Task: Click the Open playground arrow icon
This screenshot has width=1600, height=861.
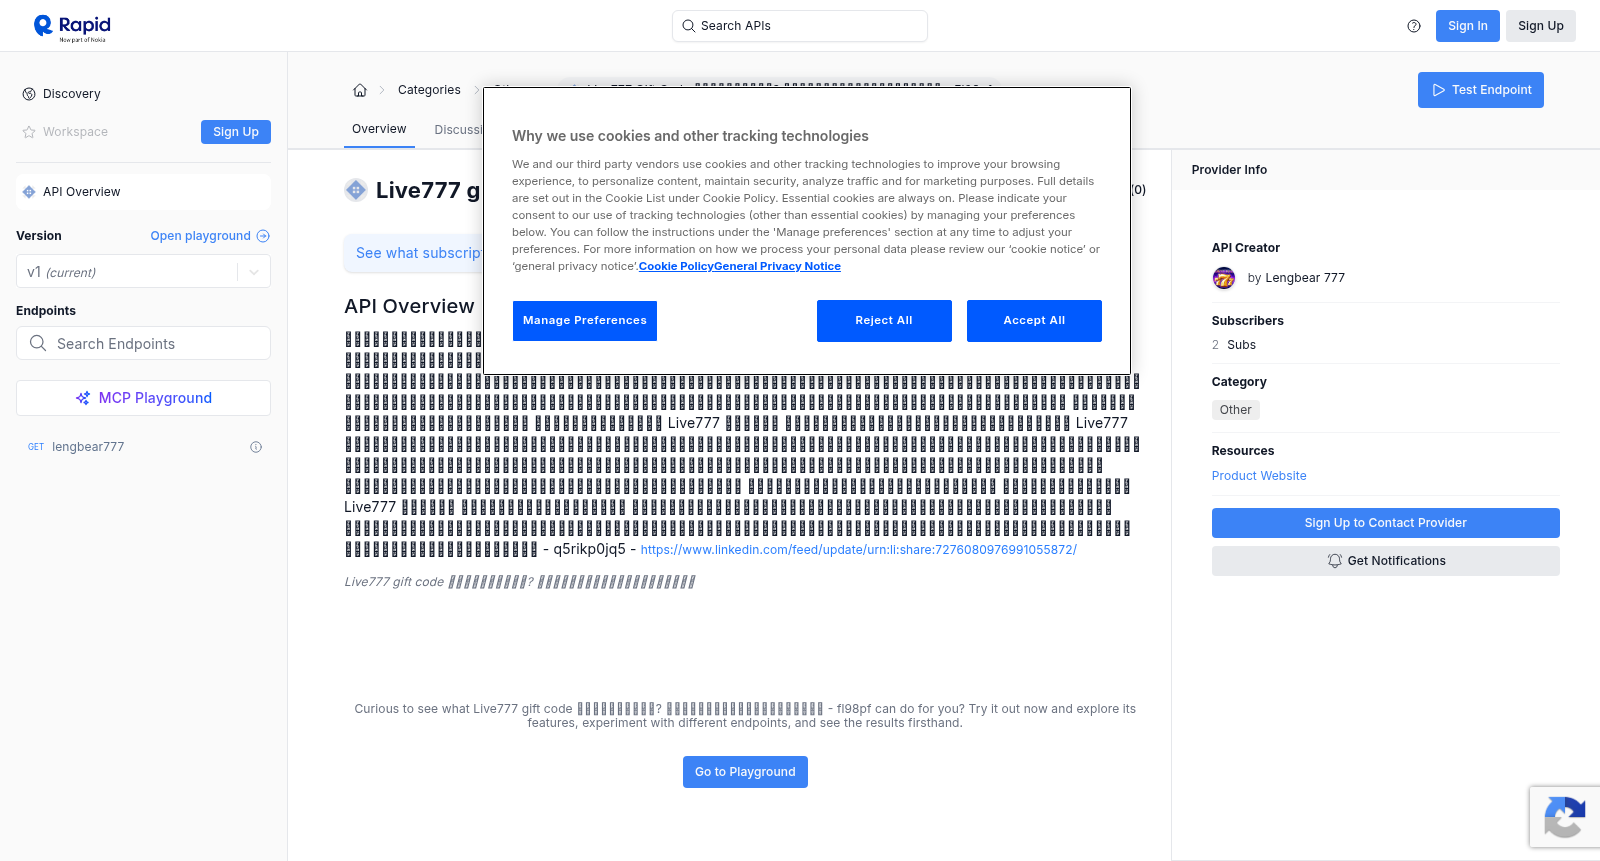Action: pyautogui.click(x=263, y=236)
